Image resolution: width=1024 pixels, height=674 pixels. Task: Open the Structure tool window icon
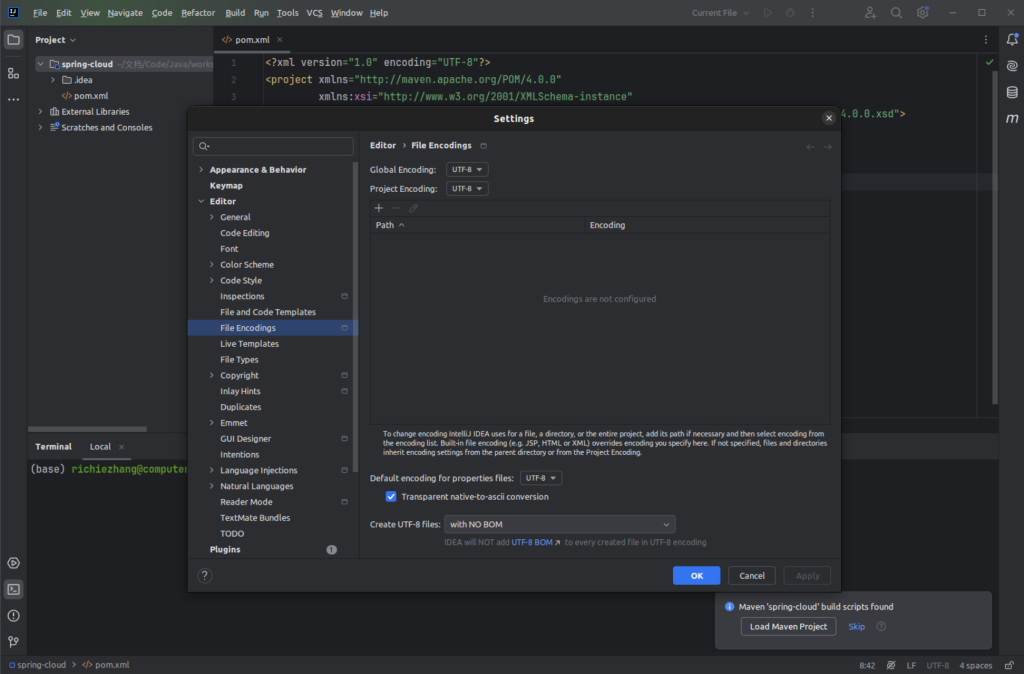click(13, 73)
